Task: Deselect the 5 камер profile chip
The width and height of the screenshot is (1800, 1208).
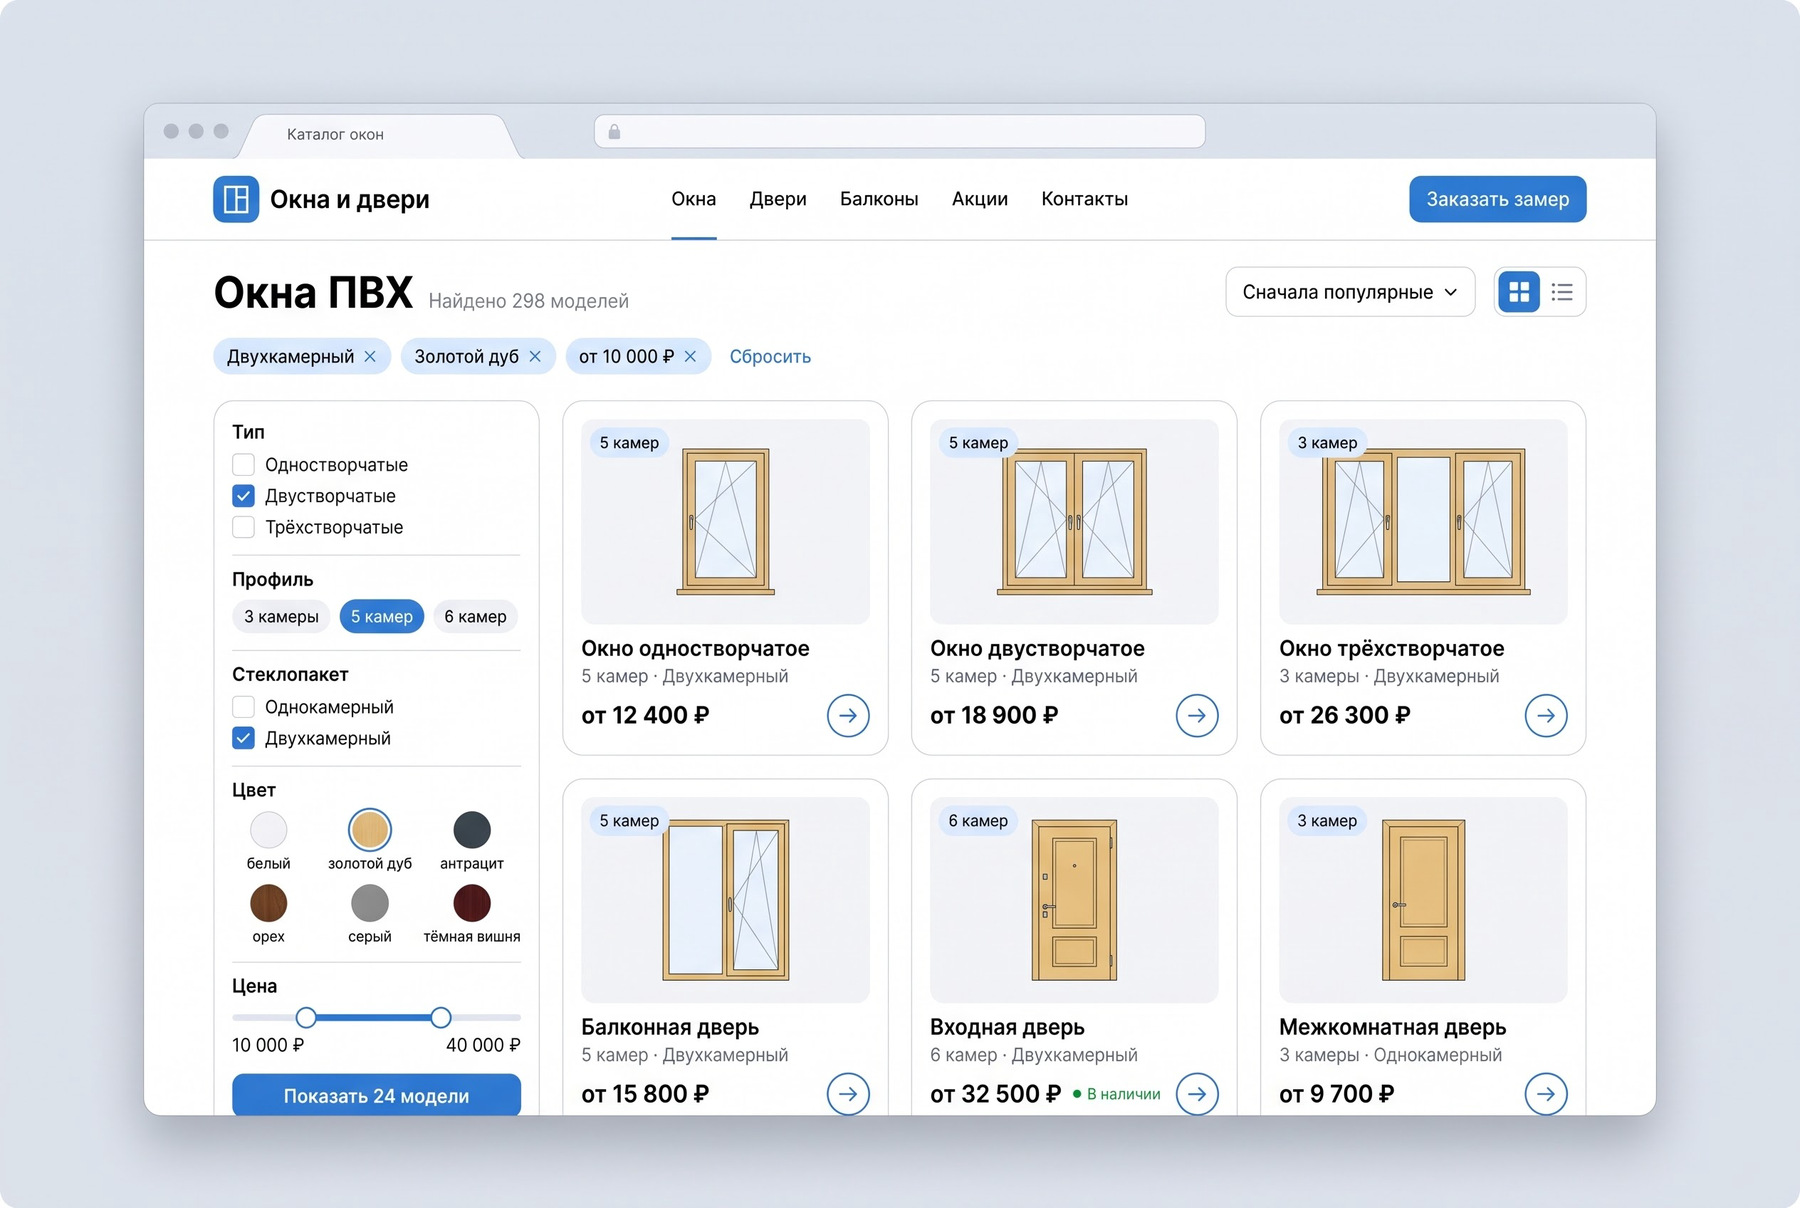Action: (382, 617)
